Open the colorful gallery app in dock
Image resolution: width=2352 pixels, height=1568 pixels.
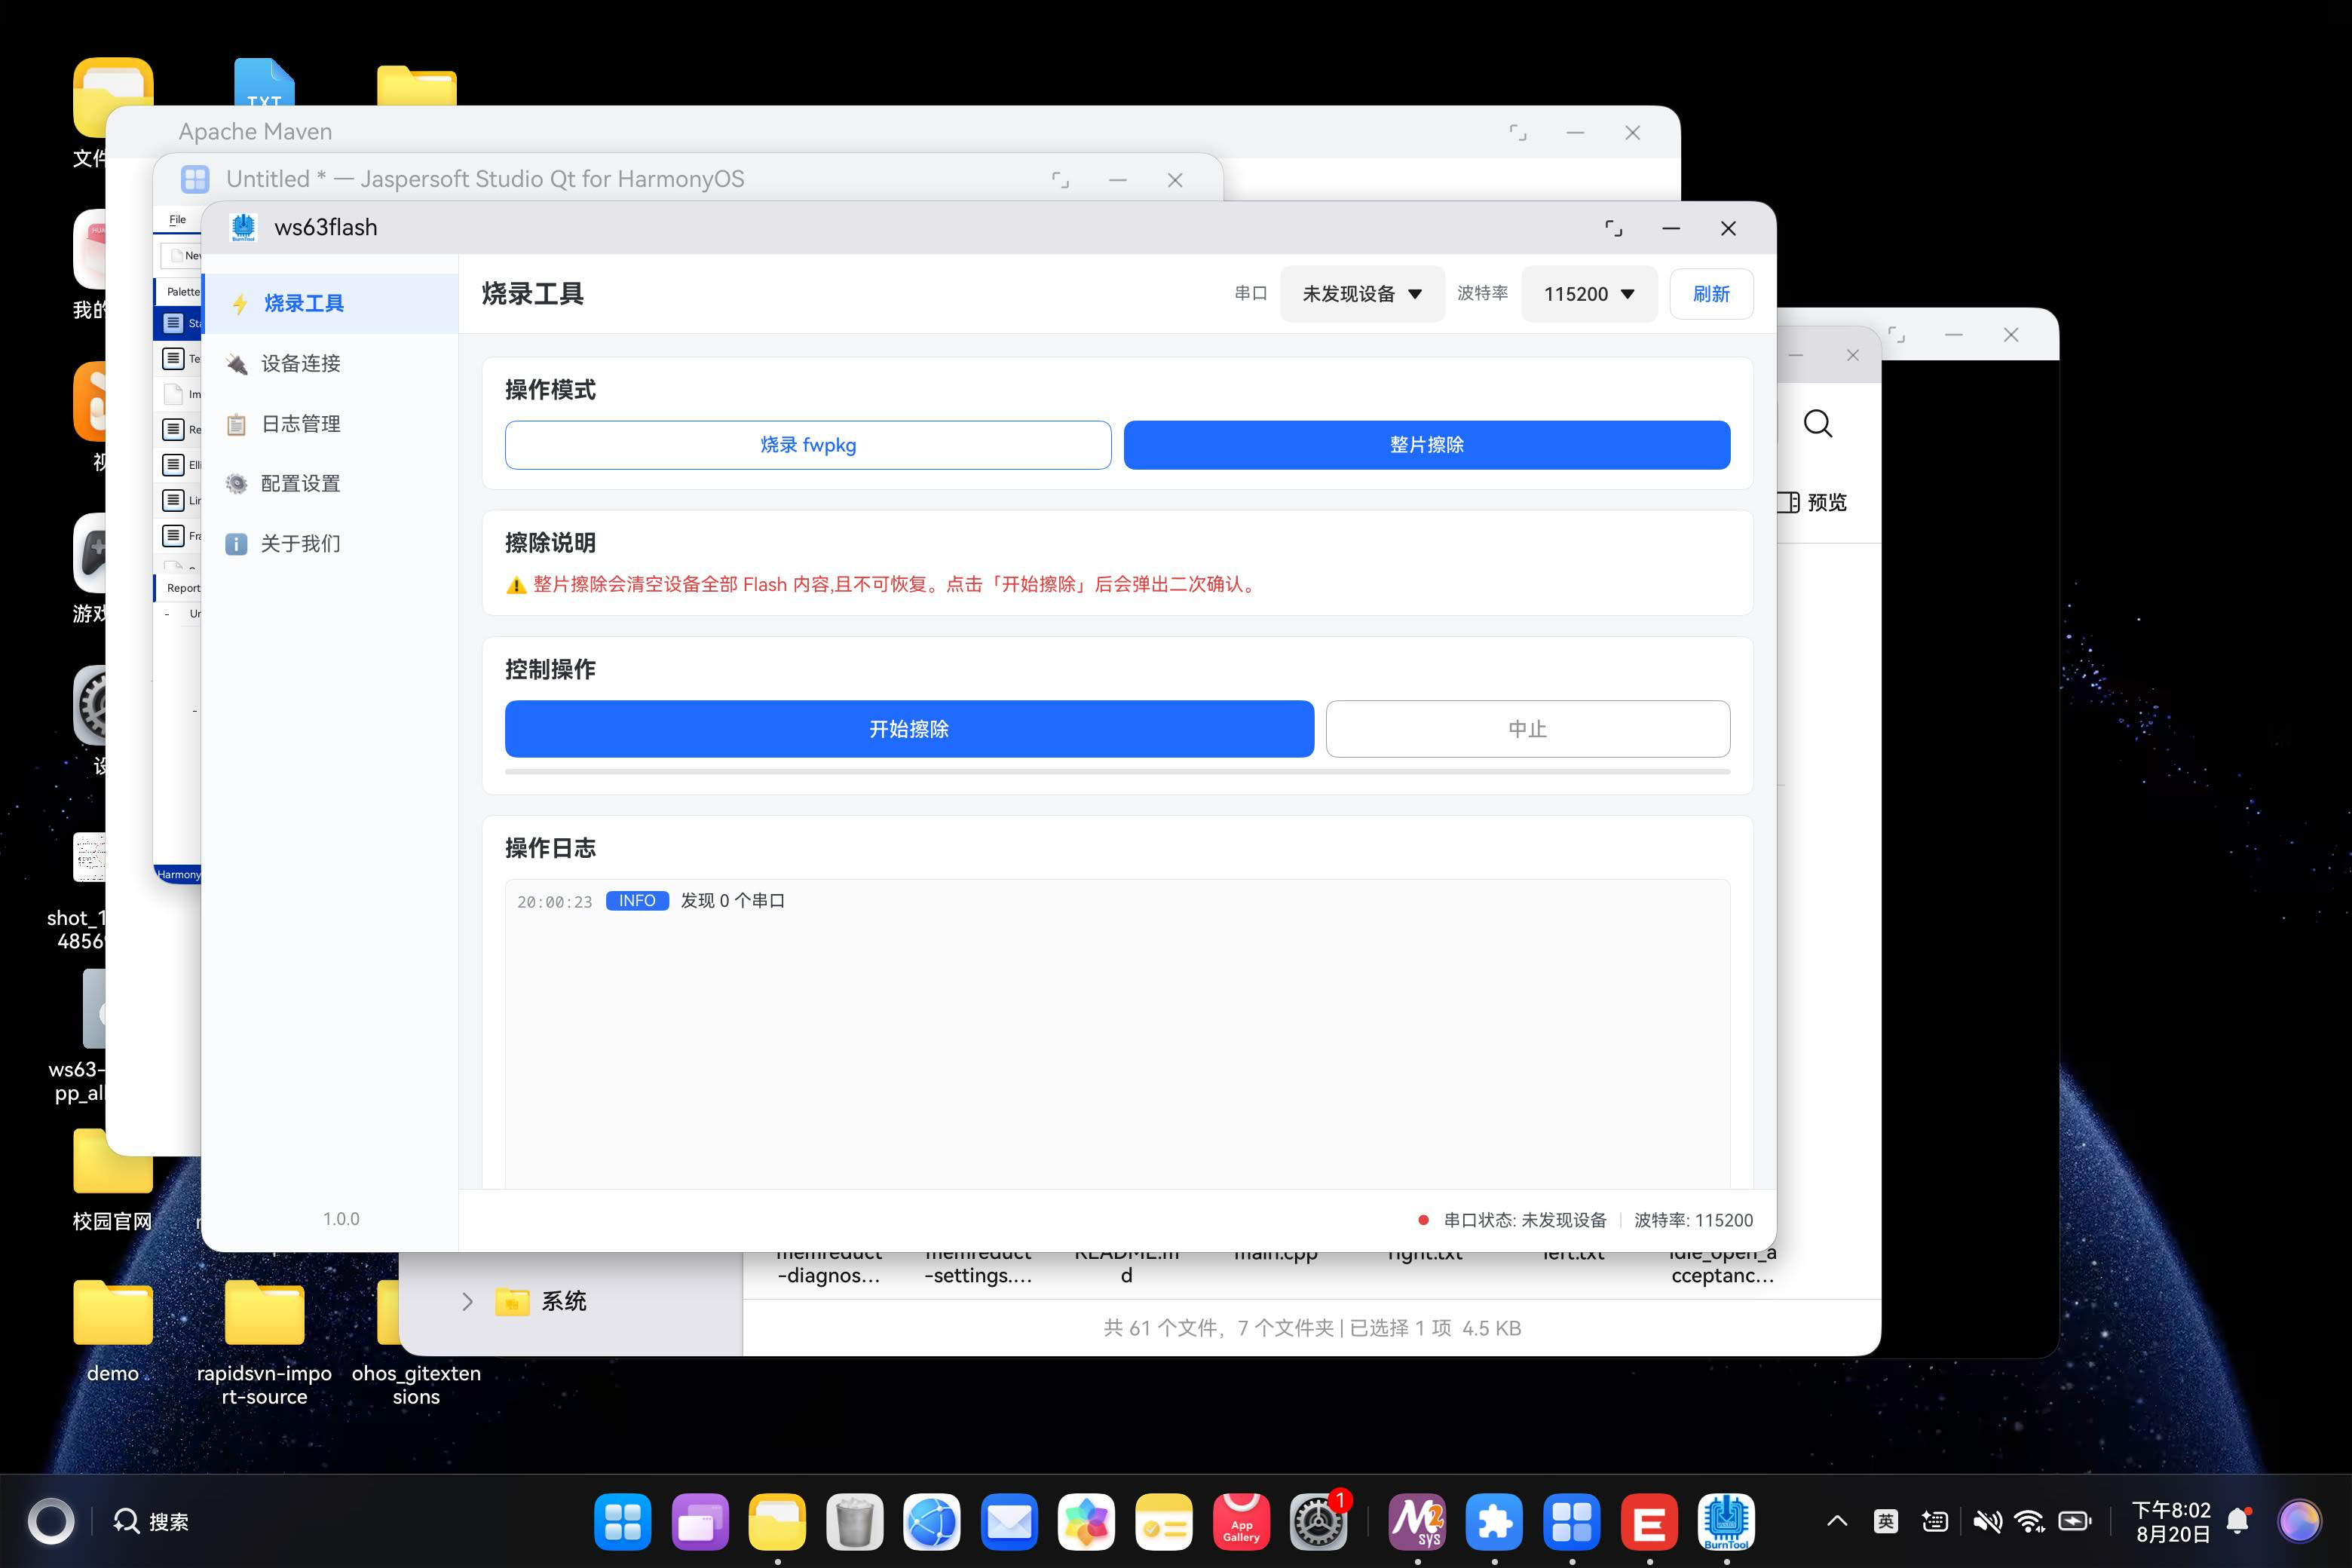tap(1086, 1522)
